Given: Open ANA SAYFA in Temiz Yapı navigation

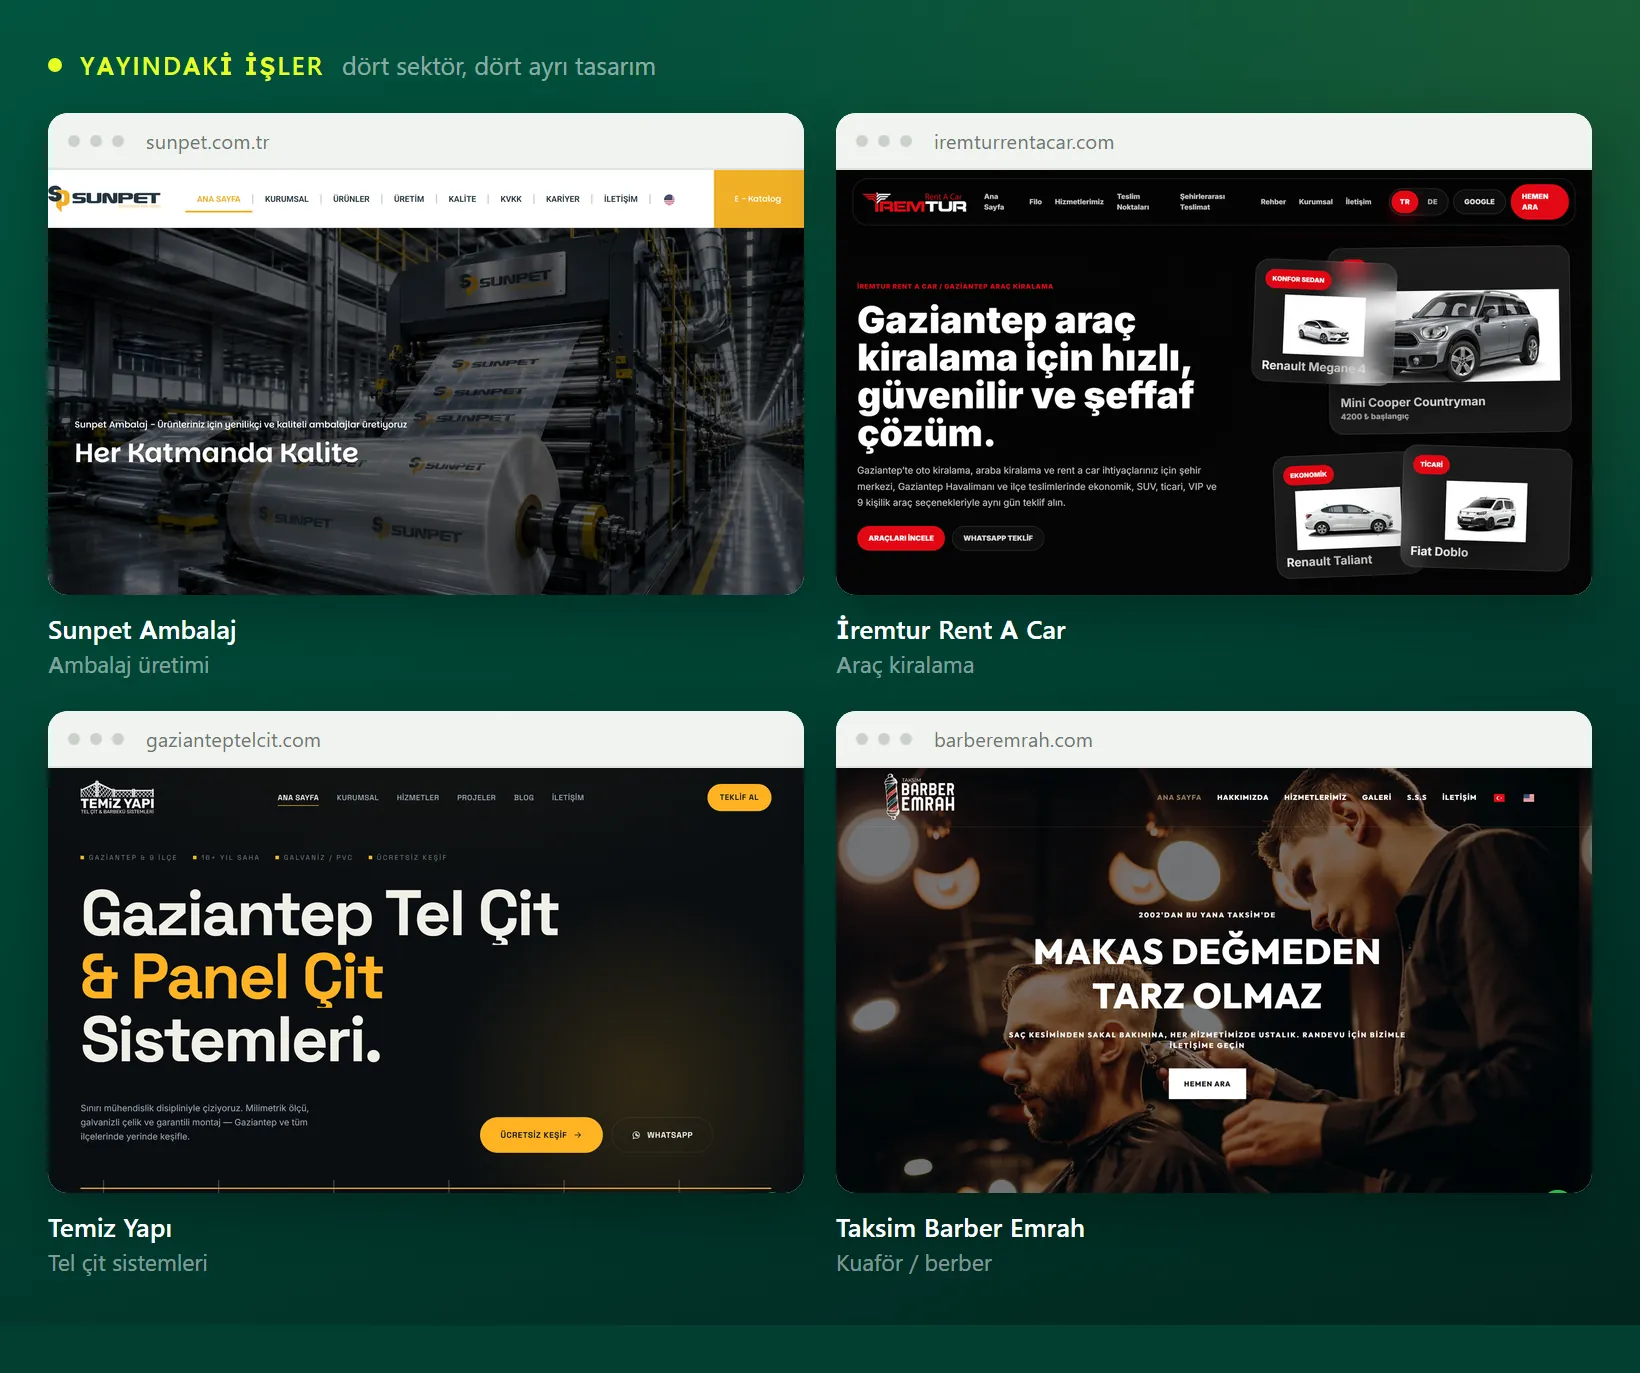Looking at the screenshot, I should tap(298, 798).
